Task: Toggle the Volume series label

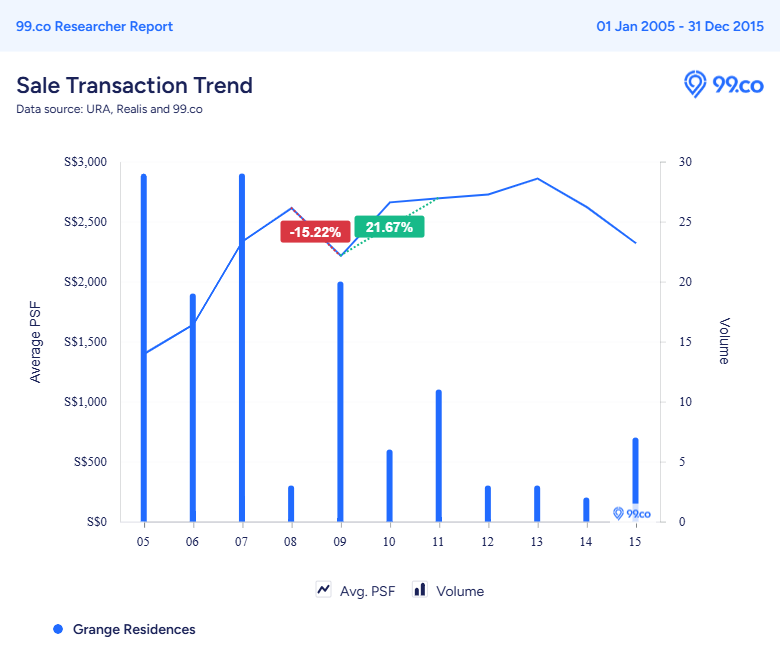Action: coord(460,591)
